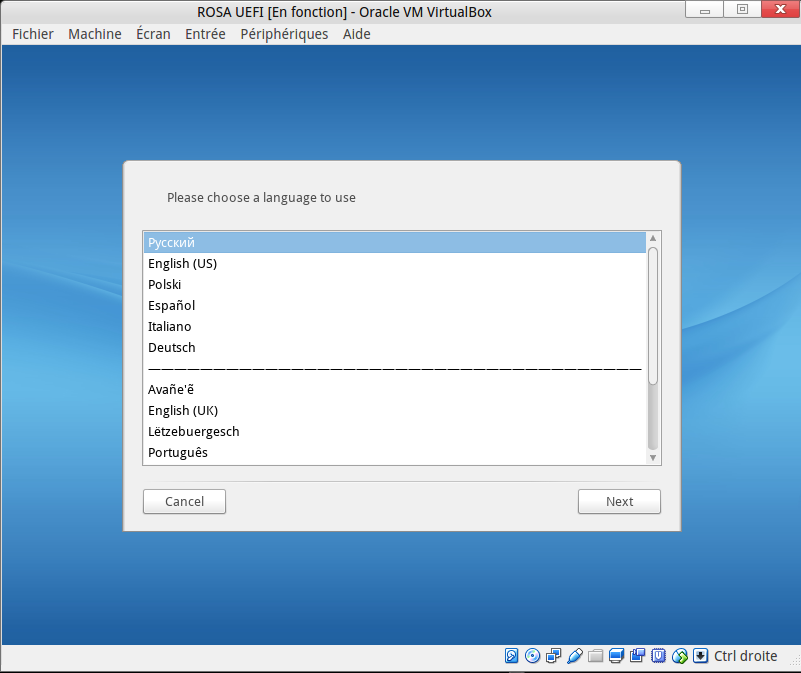Click the optical disc drive icon

(x=532, y=656)
